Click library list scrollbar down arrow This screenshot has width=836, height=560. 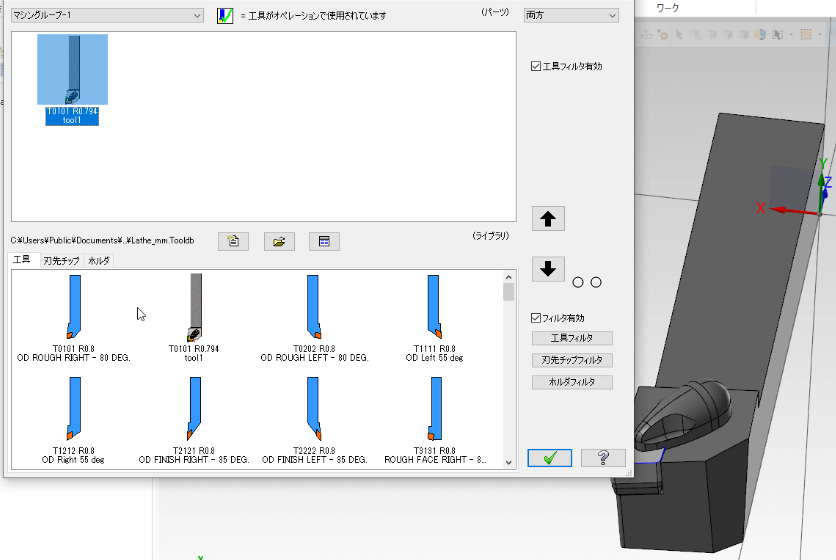pos(509,463)
